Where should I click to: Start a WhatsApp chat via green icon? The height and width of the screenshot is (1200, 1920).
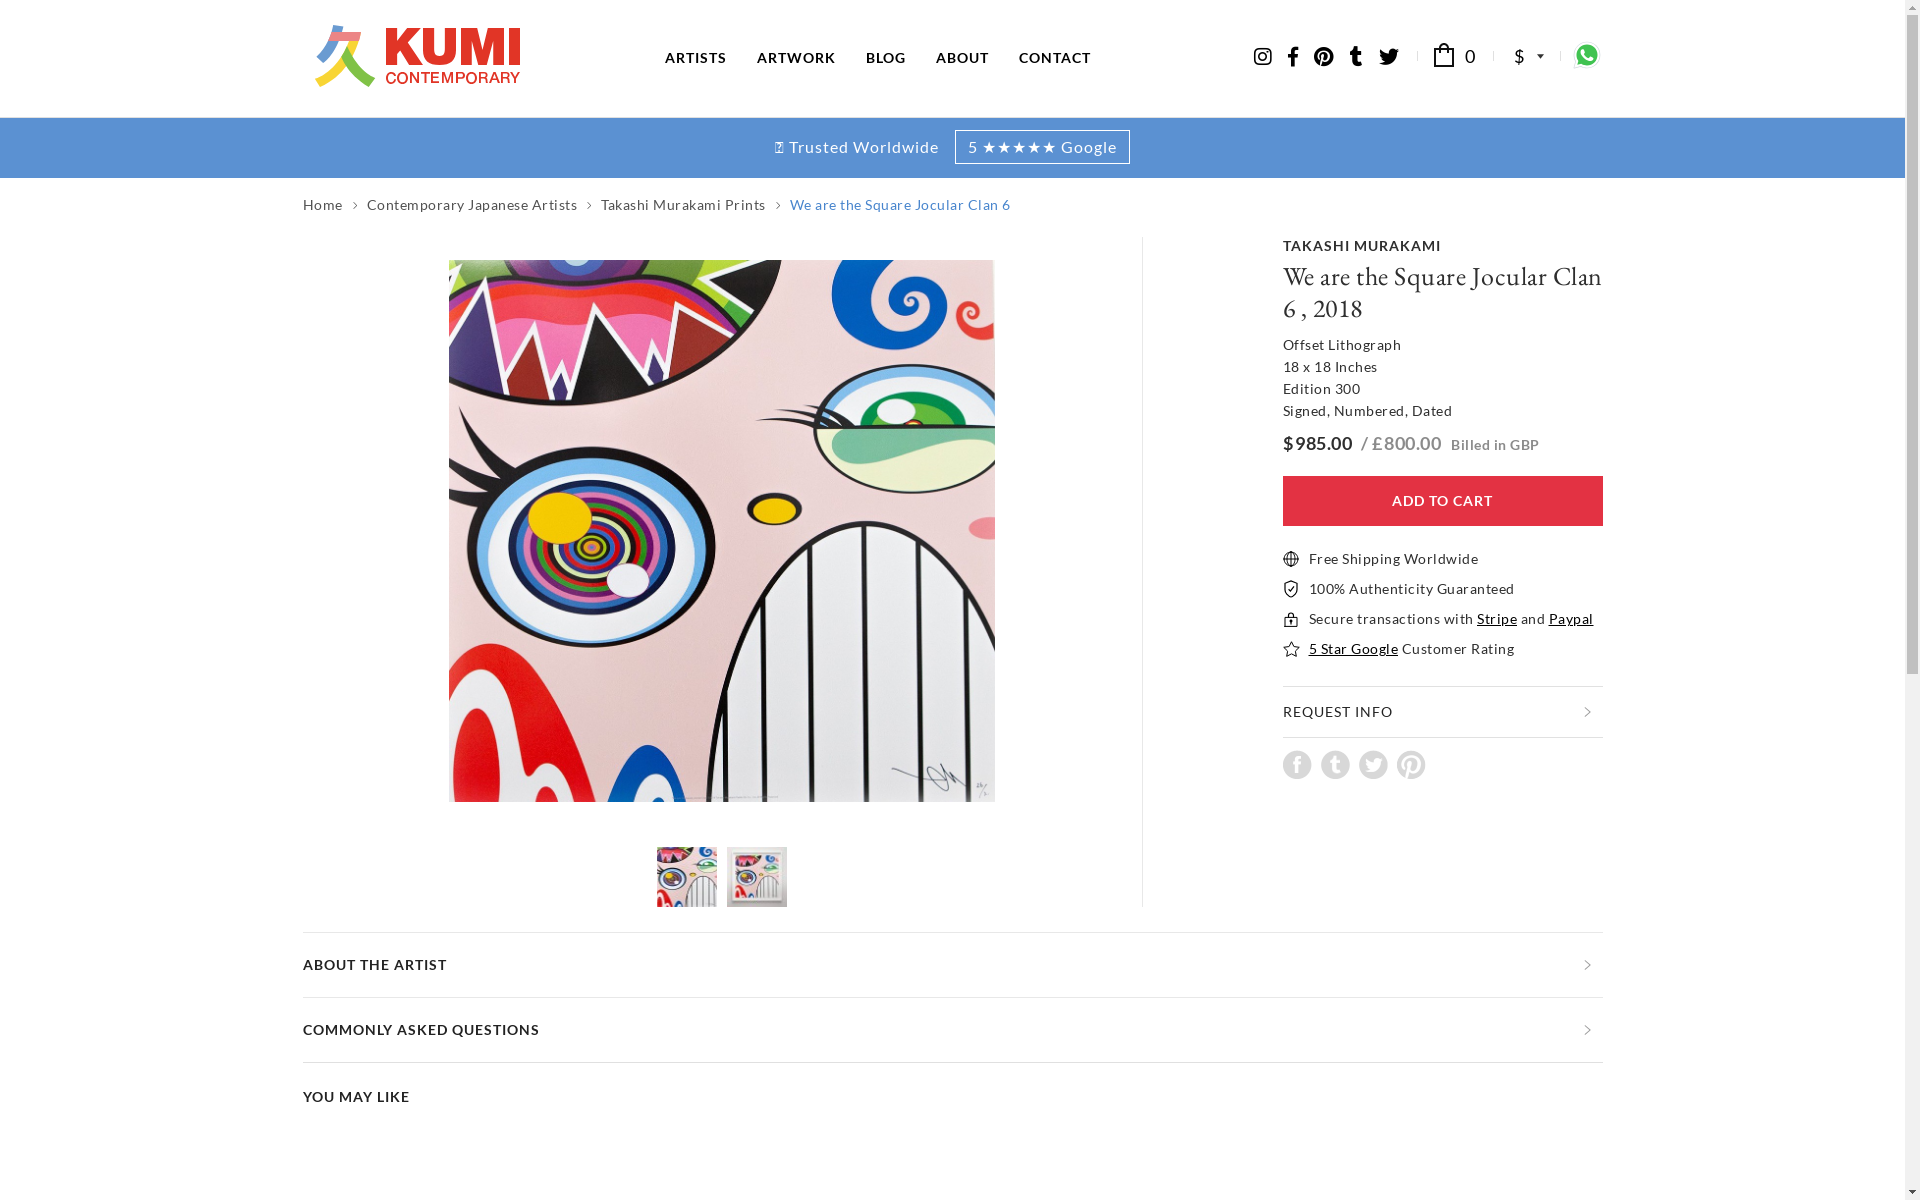(1587, 55)
